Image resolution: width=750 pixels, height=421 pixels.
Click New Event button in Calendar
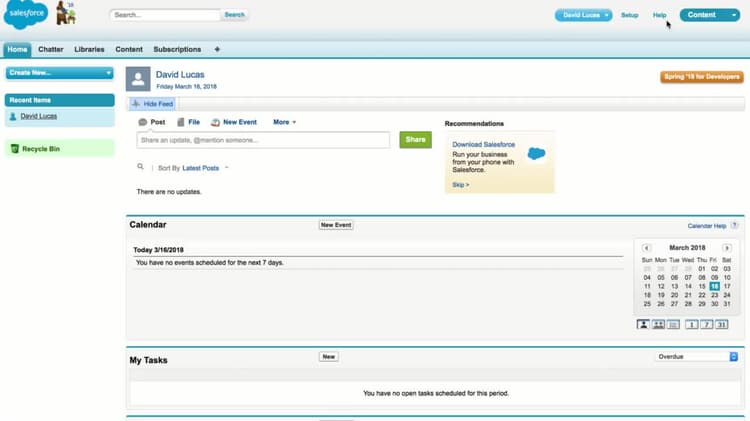pyautogui.click(x=336, y=225)
